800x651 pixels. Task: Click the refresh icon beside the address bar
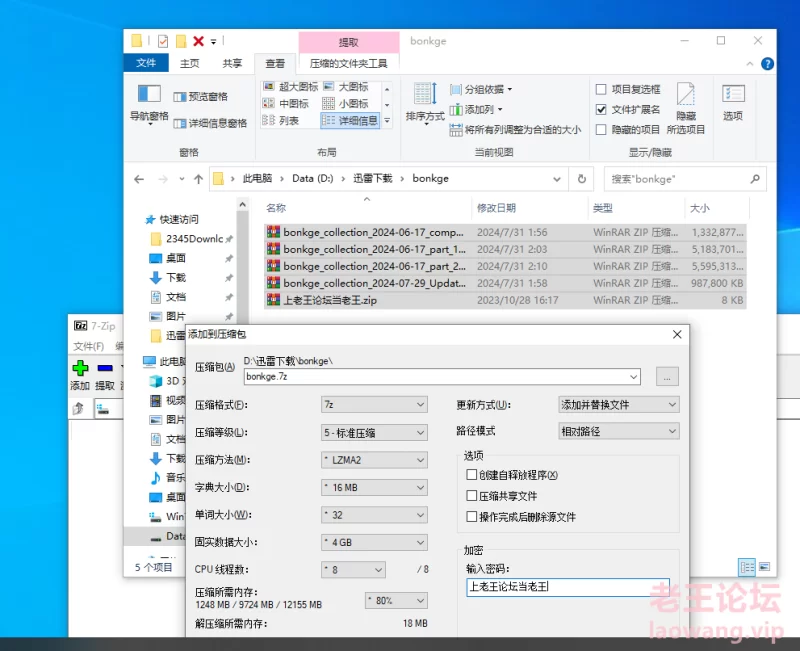coord(582,179)
